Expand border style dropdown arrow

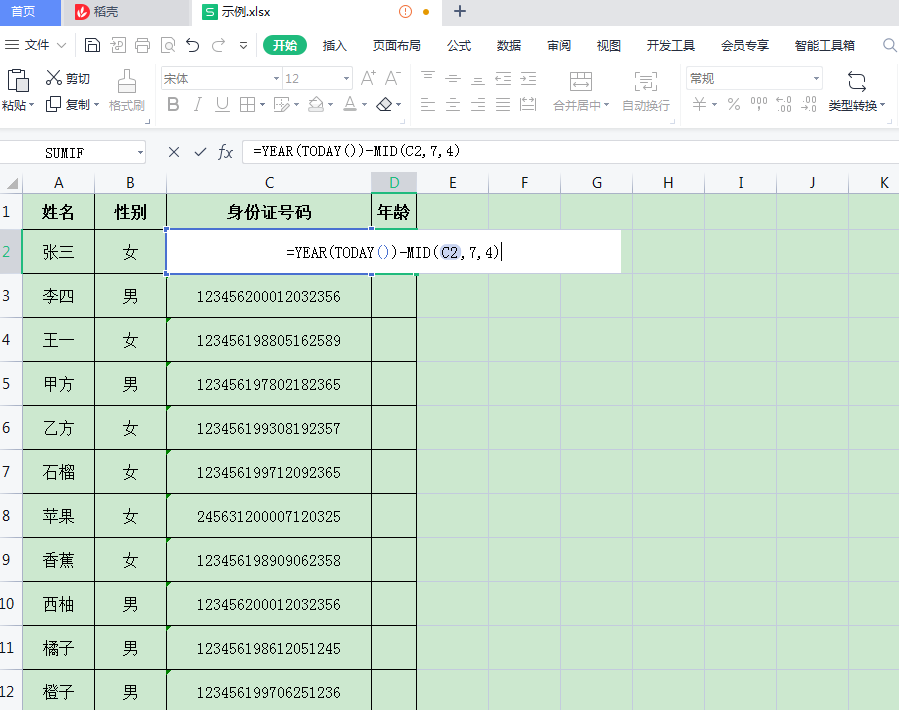click(263, 105)
